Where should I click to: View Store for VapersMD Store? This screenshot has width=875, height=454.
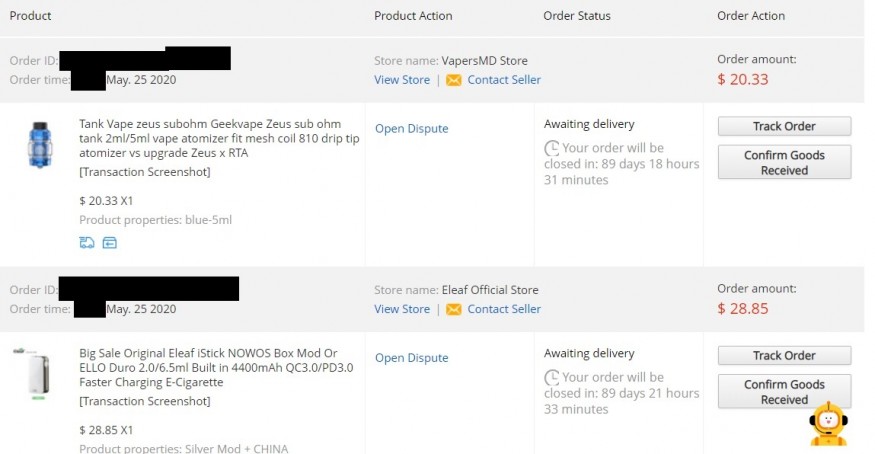pos(402,80)
